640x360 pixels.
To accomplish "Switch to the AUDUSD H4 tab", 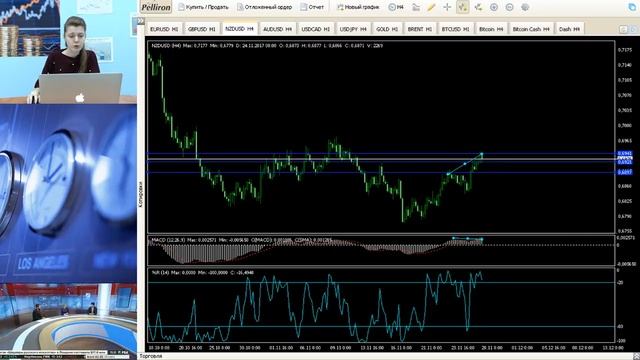I will pyautogui.click(x=277, y=29).
